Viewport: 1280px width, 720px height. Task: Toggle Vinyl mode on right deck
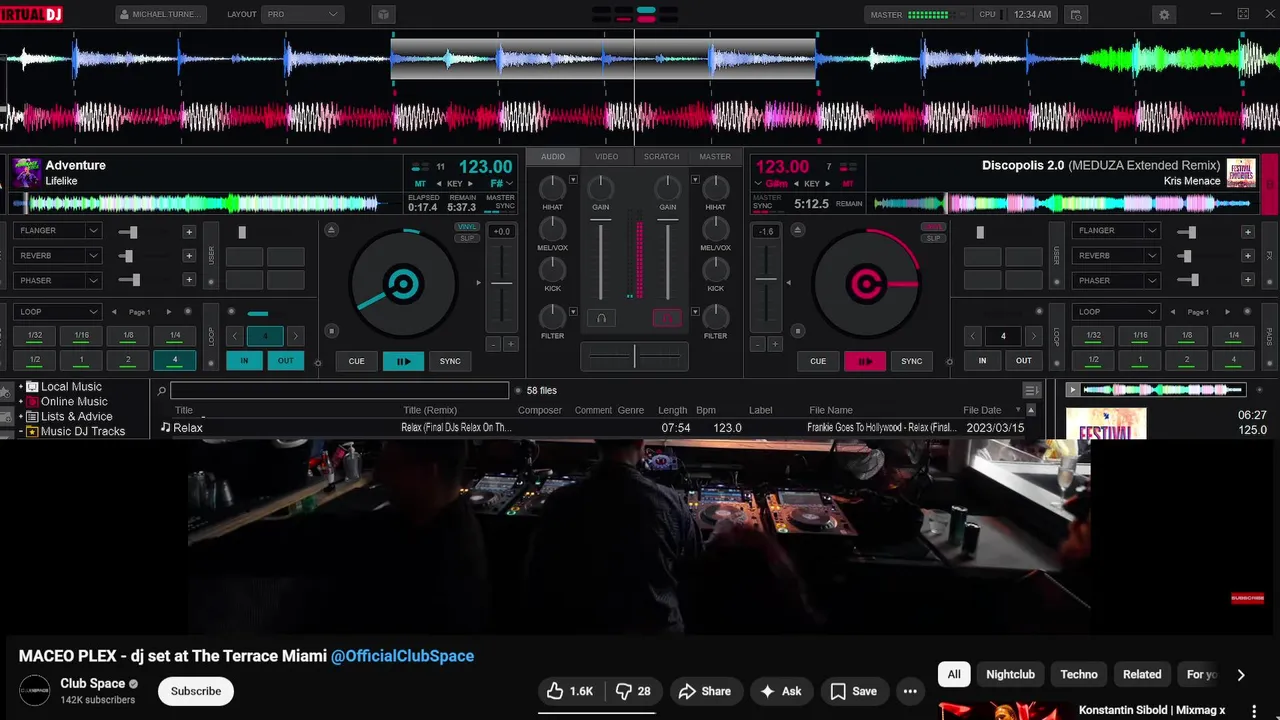click(x=934, y=227)
